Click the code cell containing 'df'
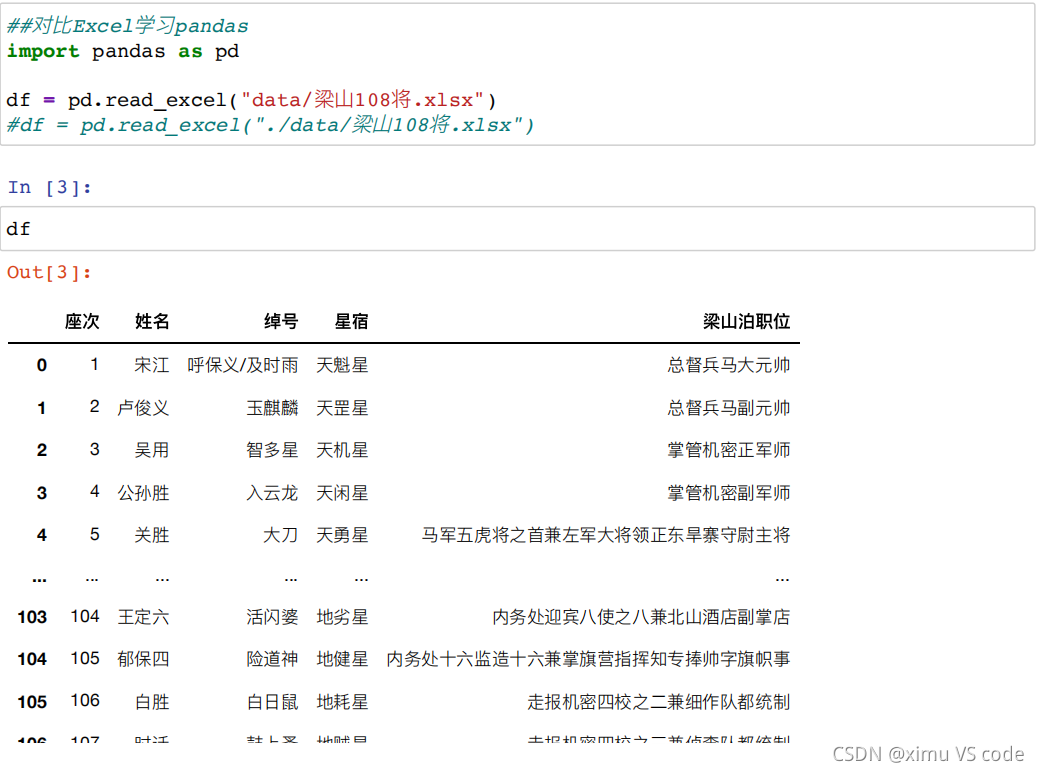This screenshot has height=772, width=1039. pos(518,229)
